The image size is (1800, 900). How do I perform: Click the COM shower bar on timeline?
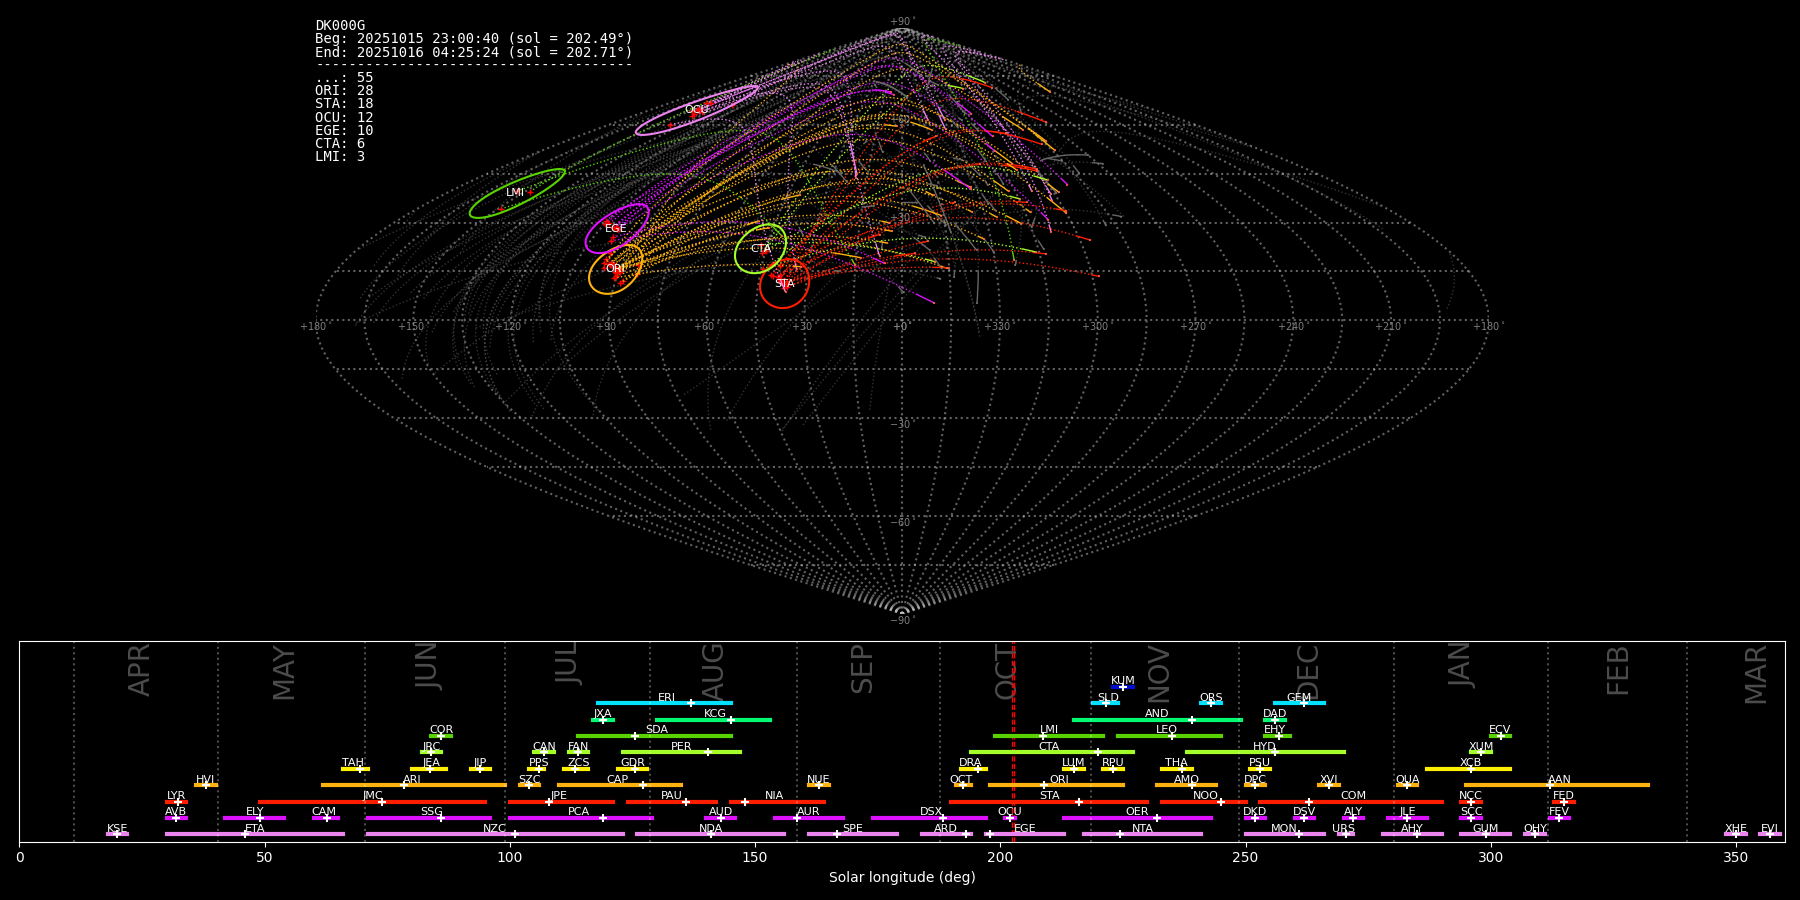(x=1351, y=802)
